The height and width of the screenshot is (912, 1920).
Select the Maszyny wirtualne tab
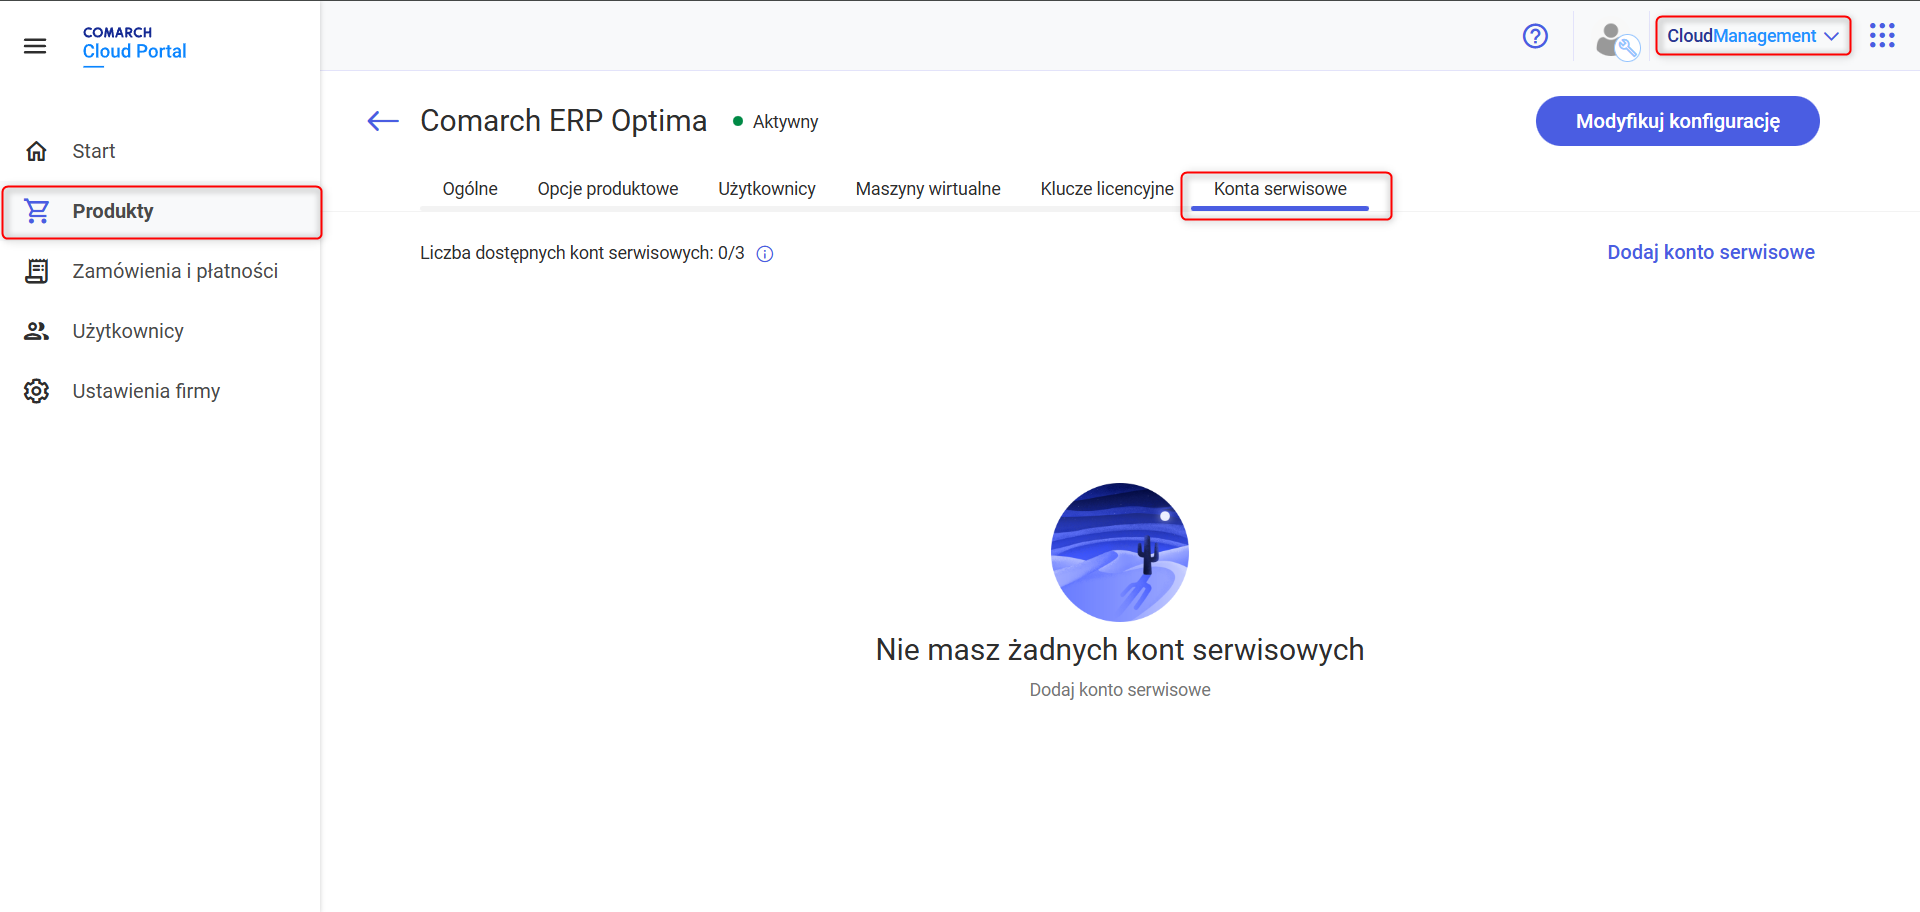(927, 189)
